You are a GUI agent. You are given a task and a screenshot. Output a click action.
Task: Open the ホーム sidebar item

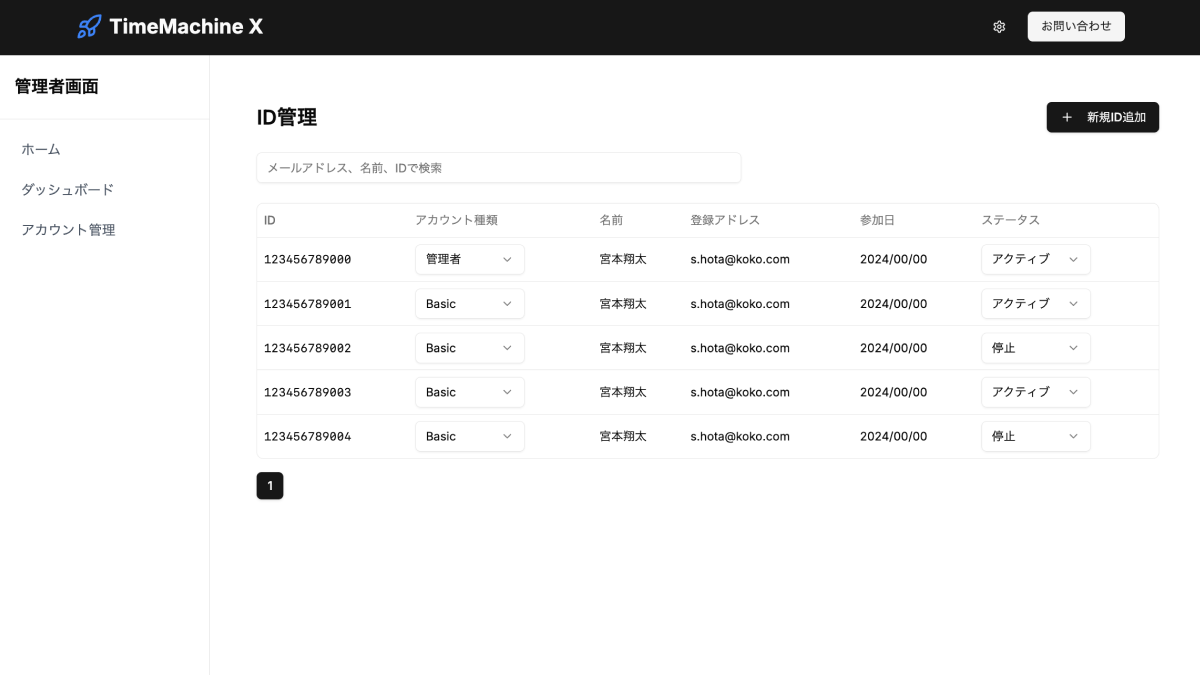[41, 149]
